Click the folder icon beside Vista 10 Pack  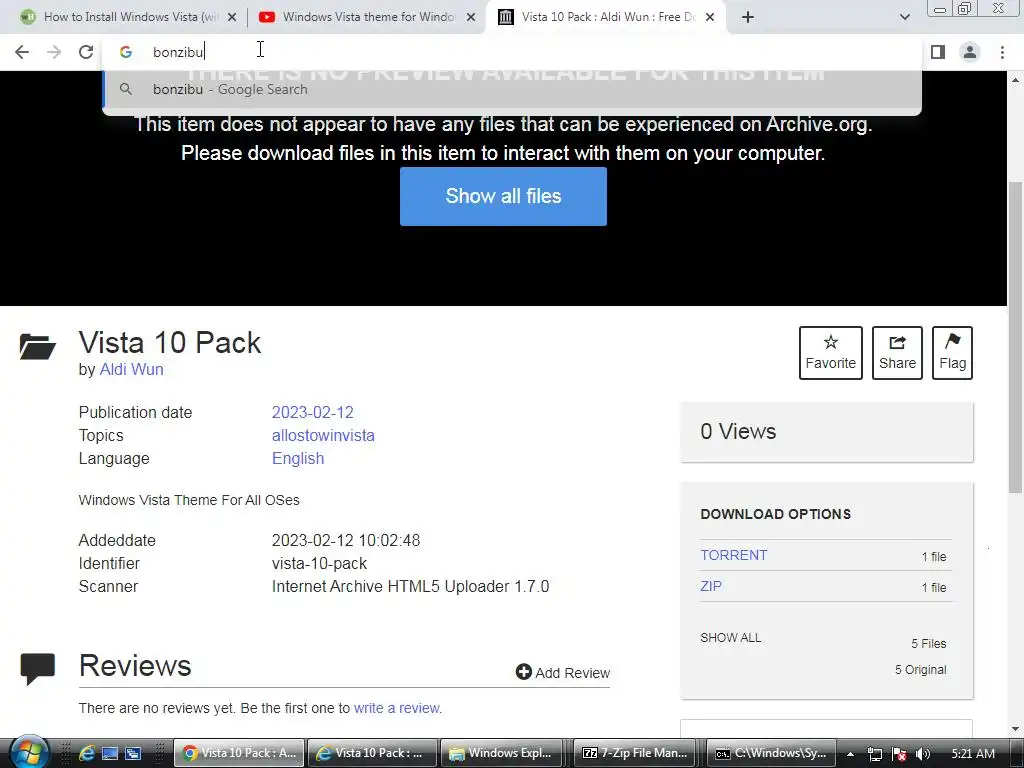pyautogui.click(x=37, y=347)
